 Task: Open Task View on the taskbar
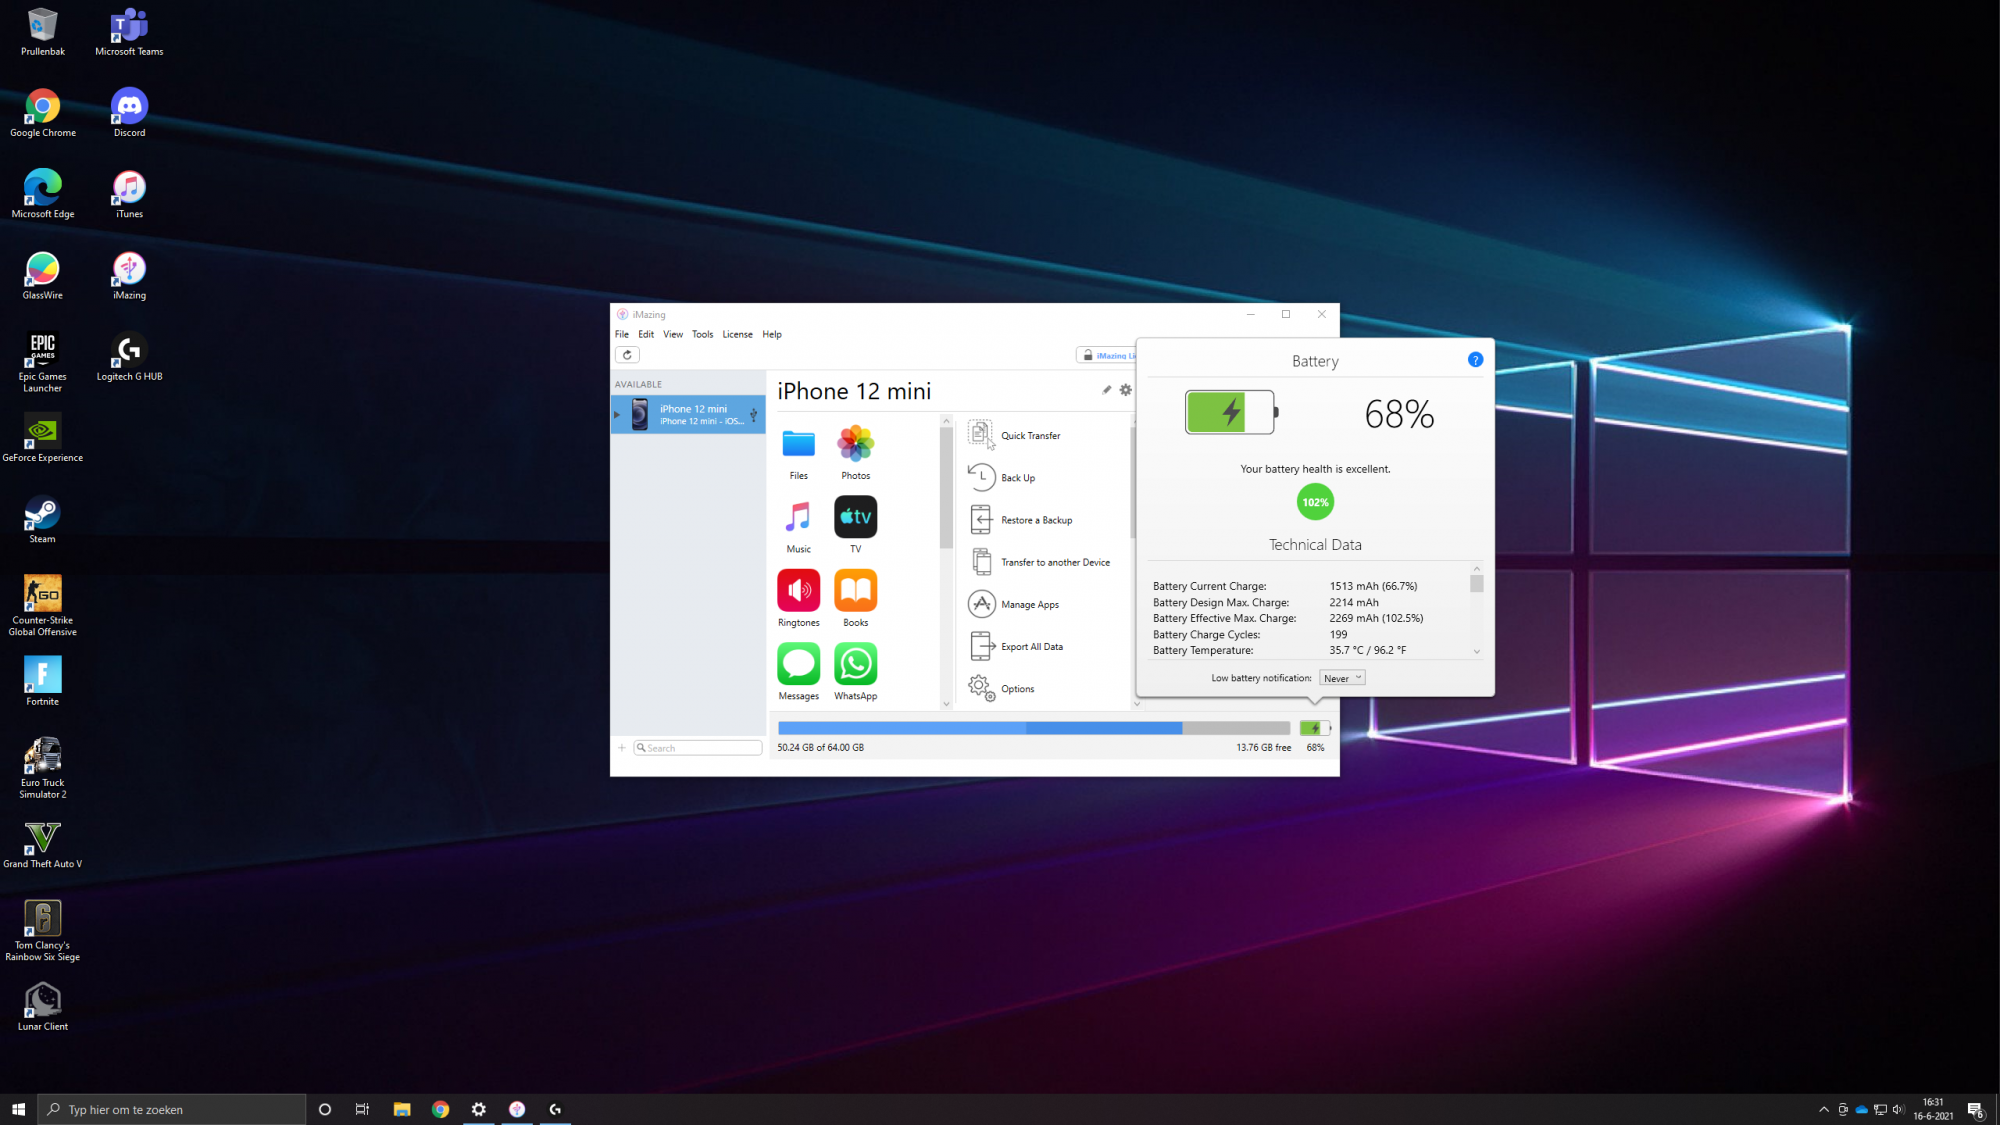[362, 1109]
